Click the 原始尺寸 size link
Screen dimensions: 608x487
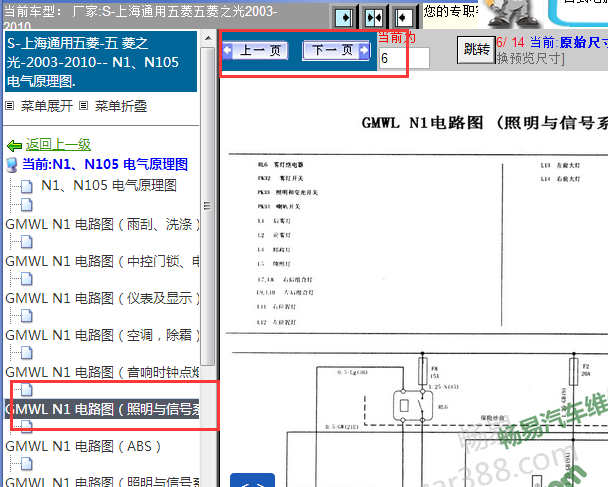584,42
